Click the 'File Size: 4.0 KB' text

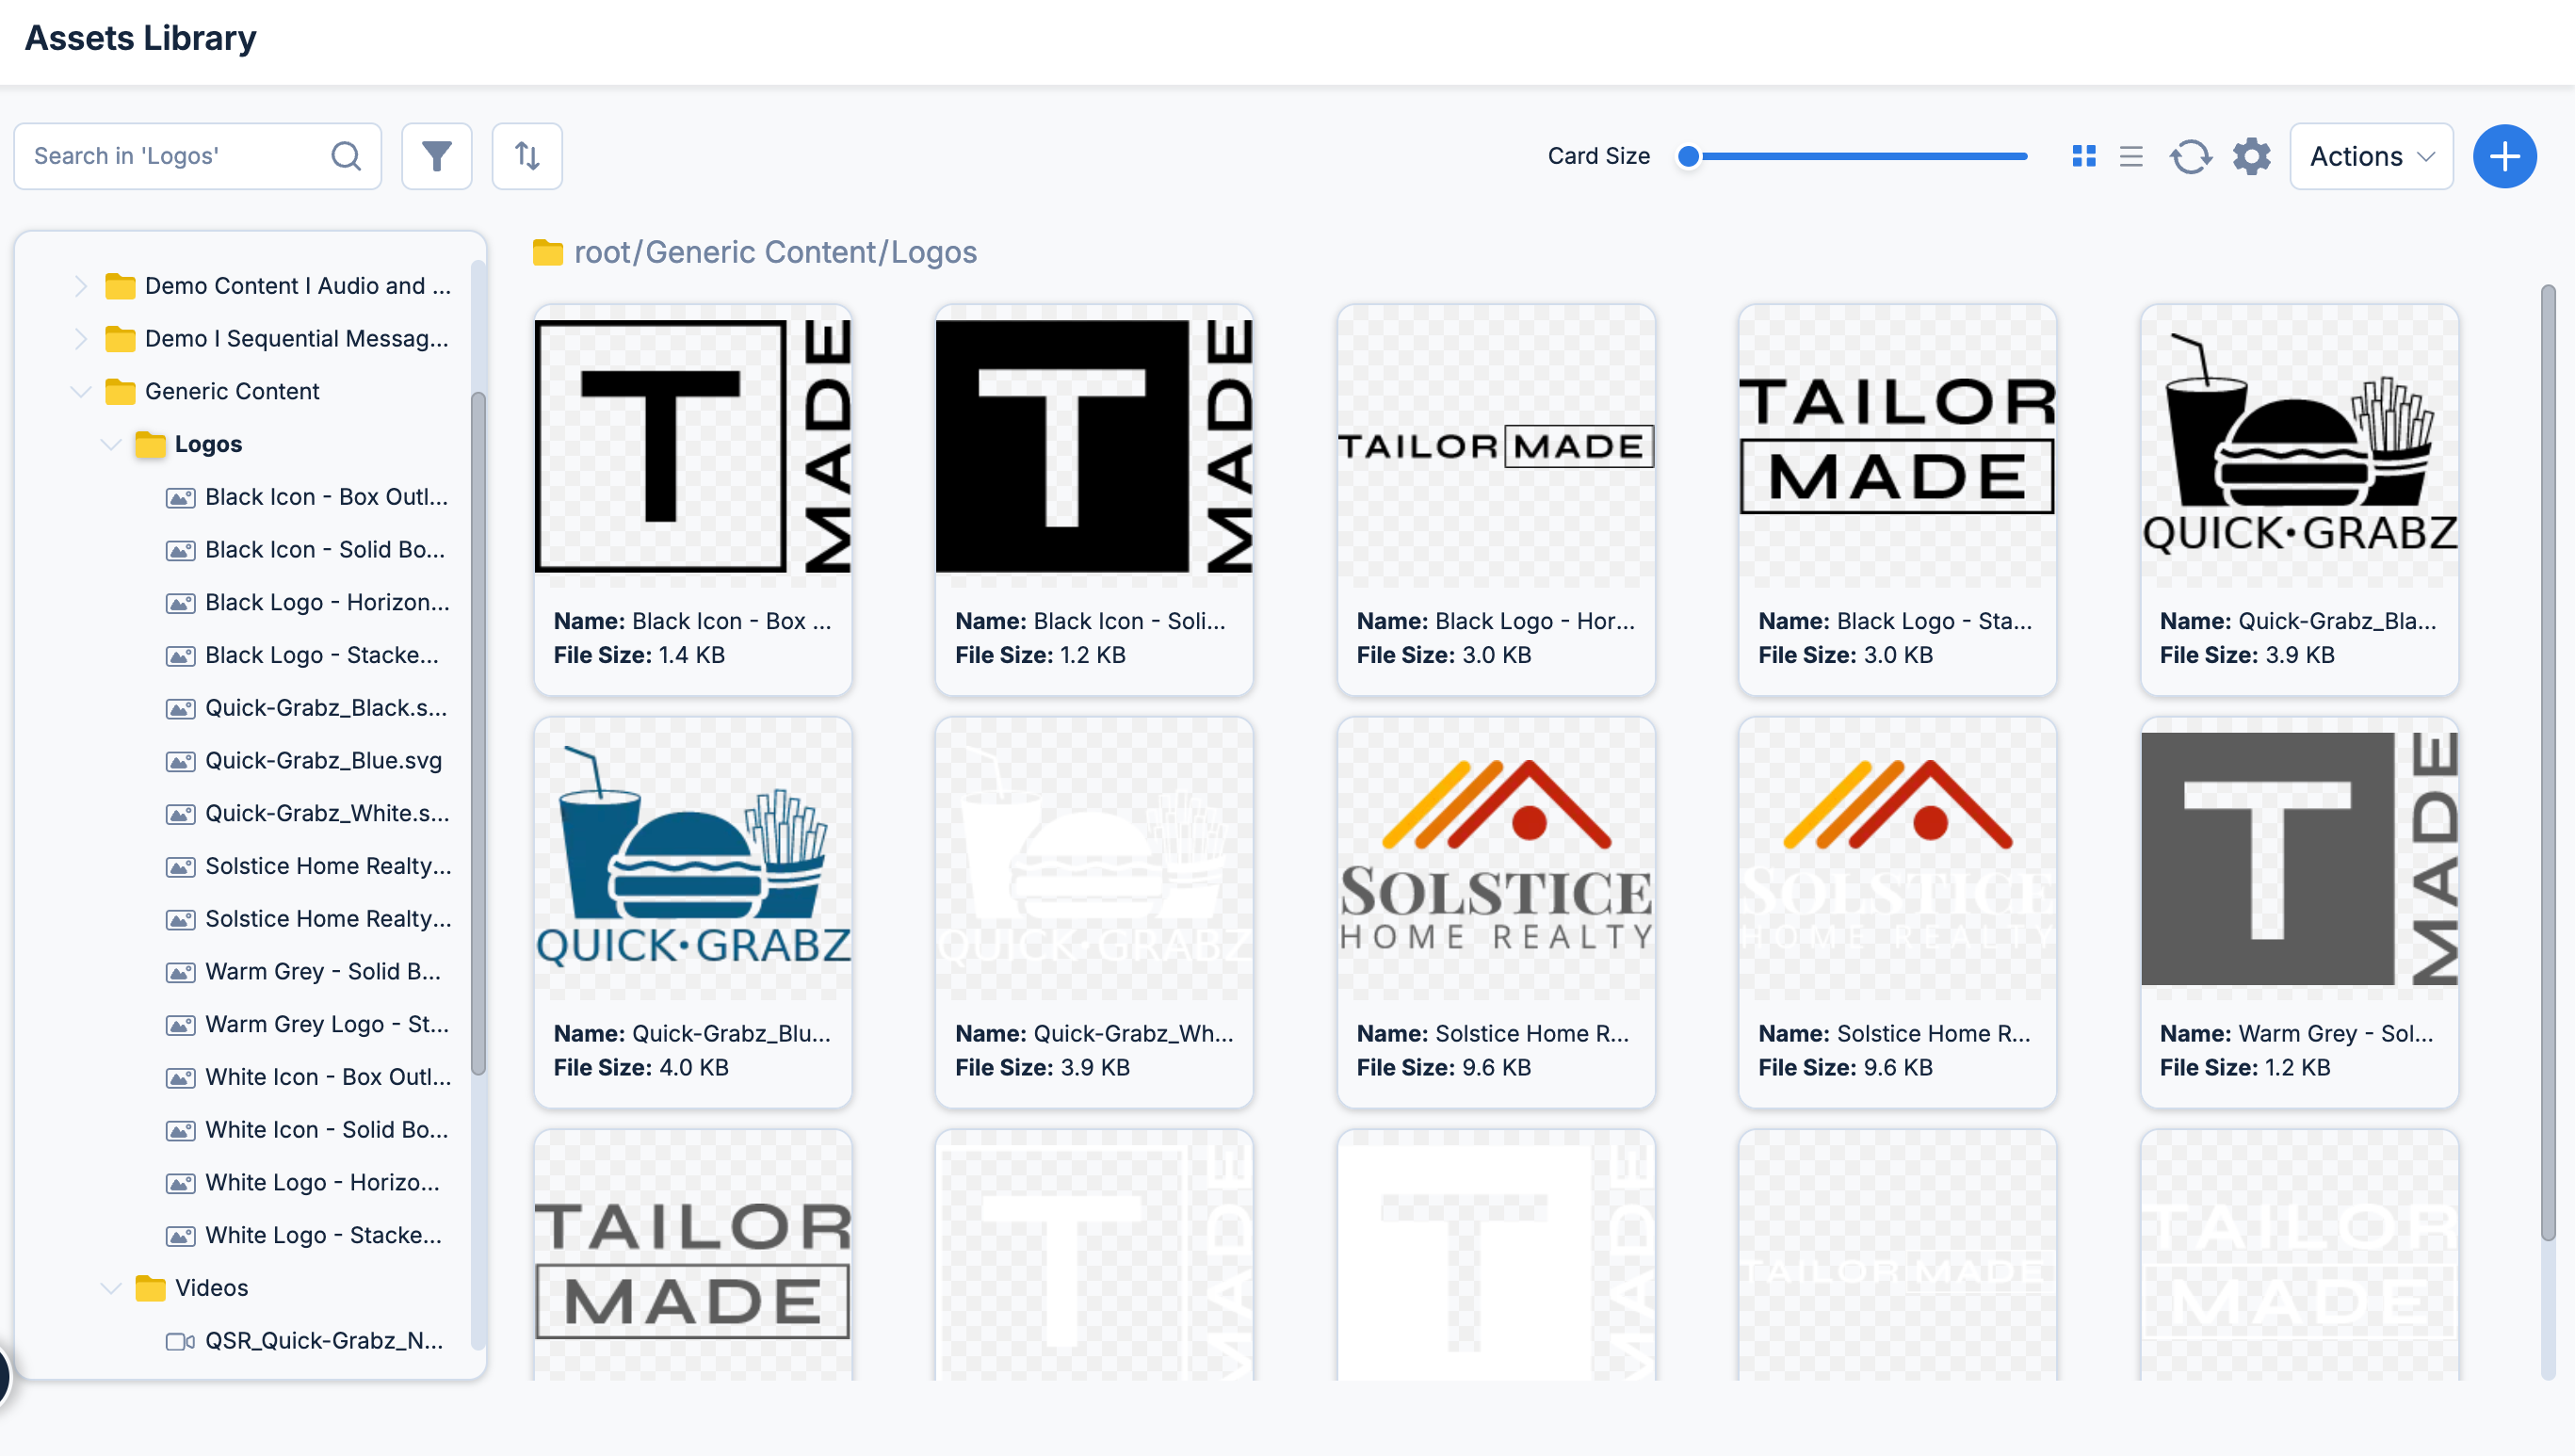coord(641,1068)
